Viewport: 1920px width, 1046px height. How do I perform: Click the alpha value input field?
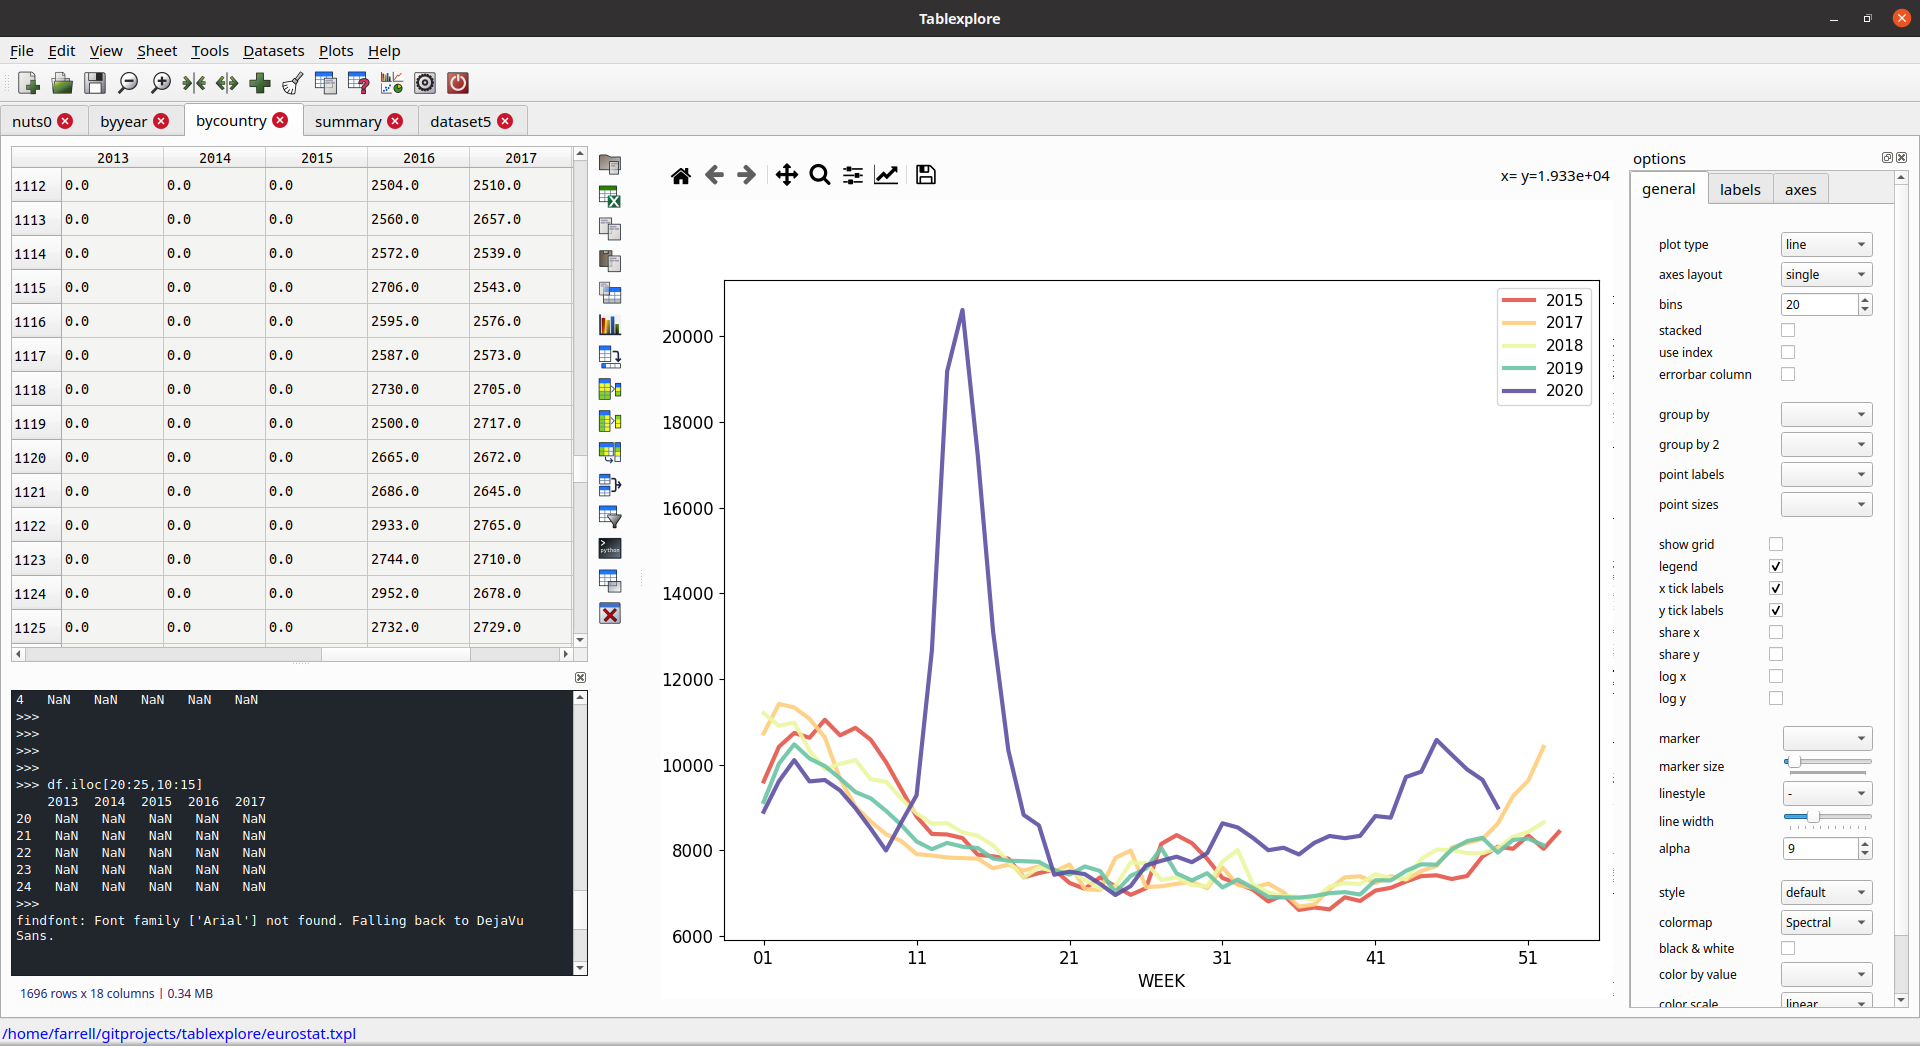point(1820,849)
